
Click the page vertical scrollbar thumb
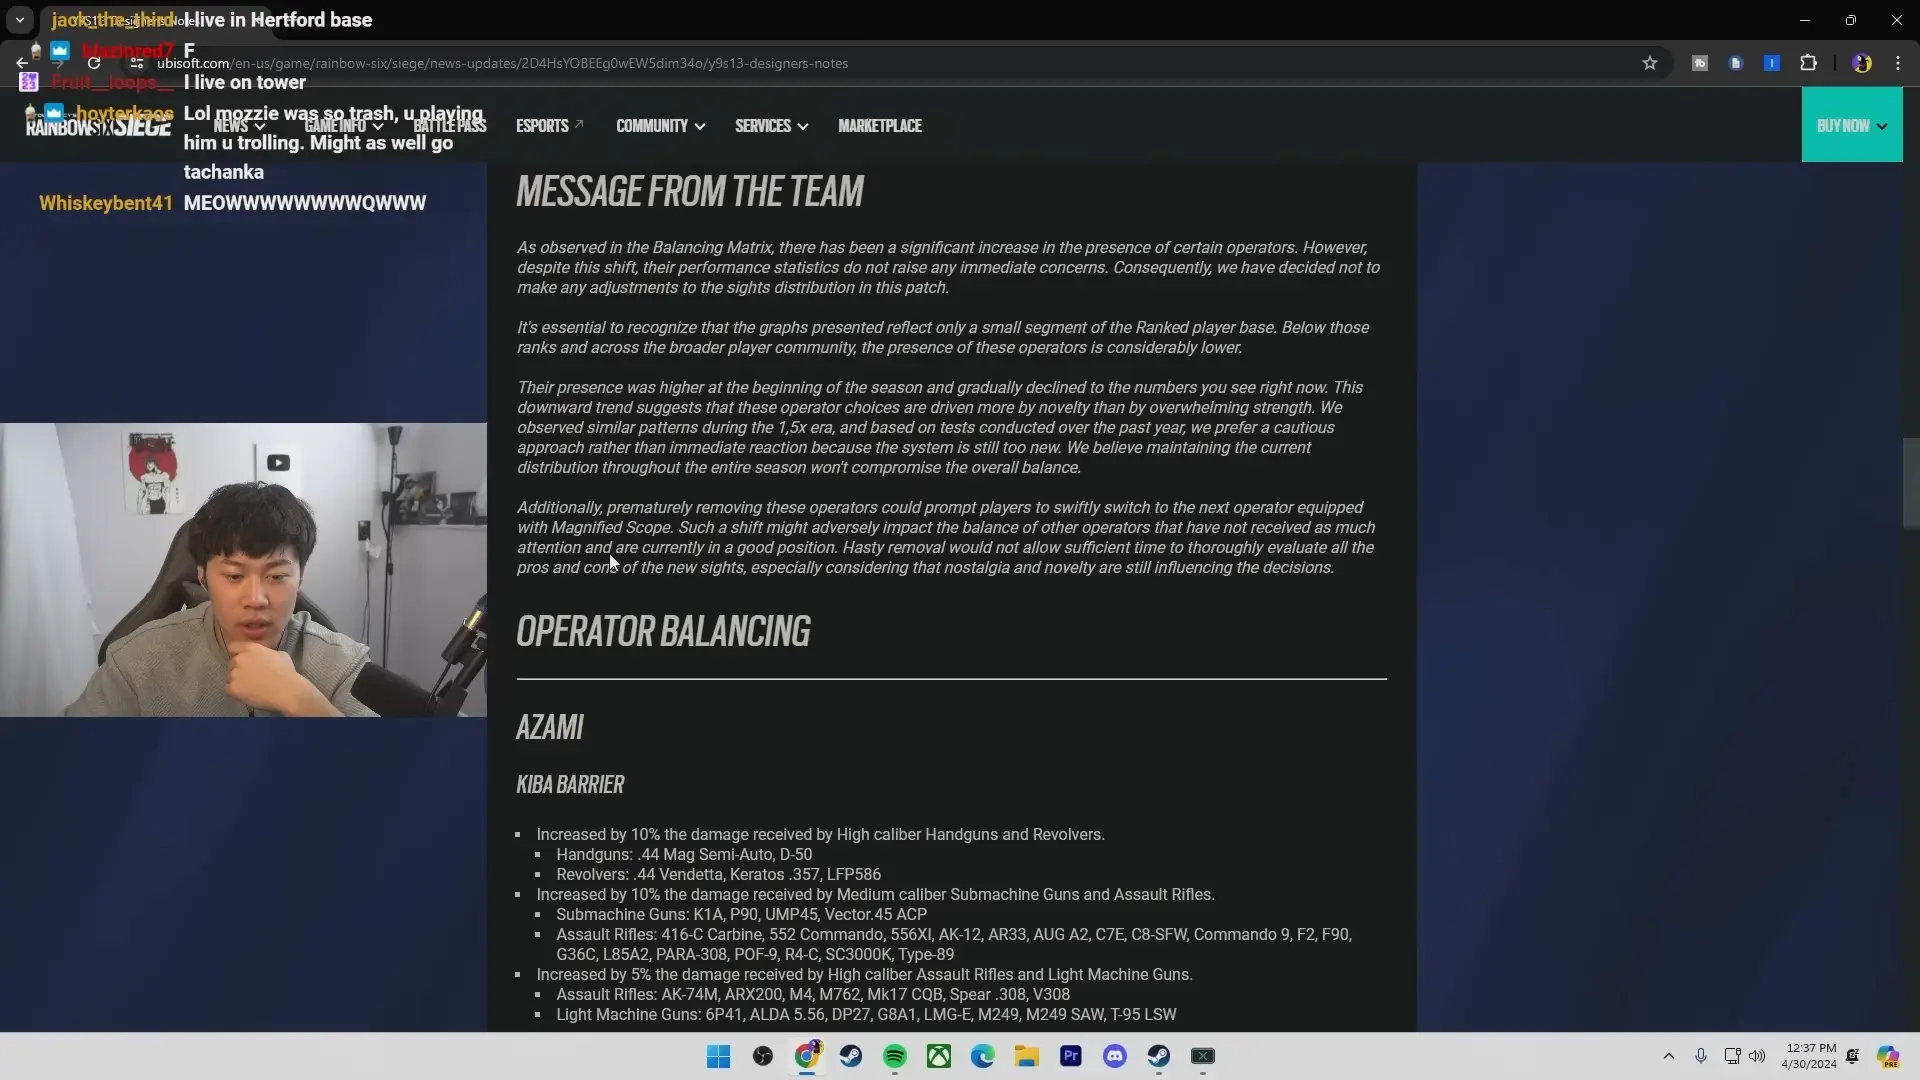coord(1910,483)
